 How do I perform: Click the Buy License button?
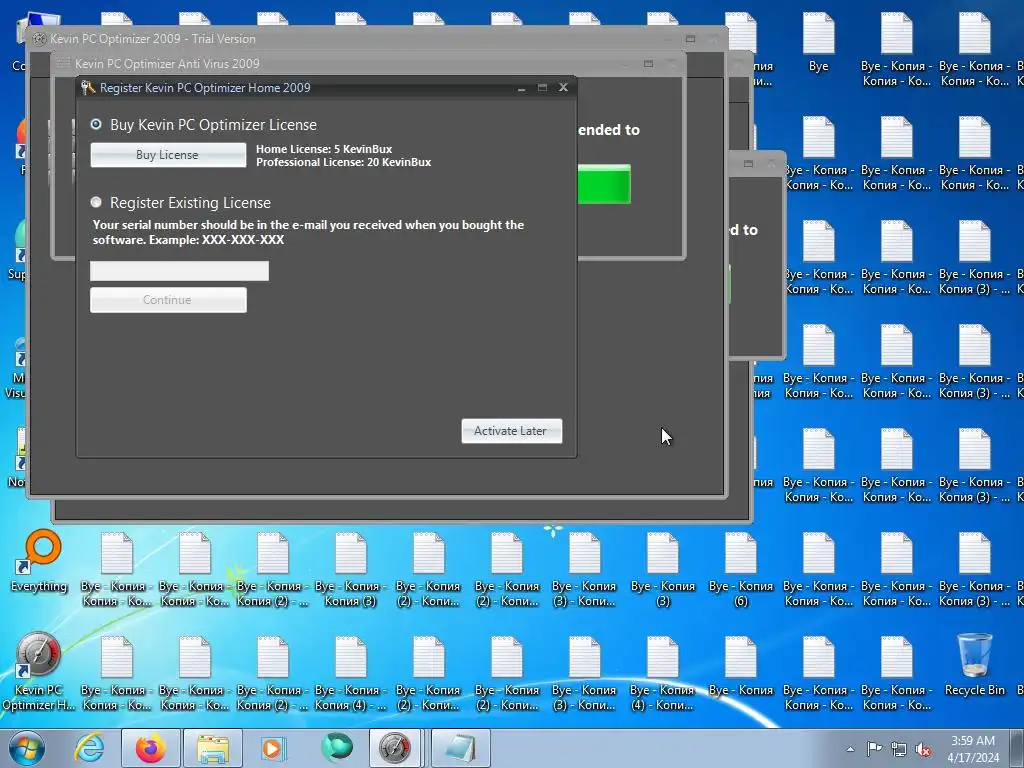click(168, 155)
